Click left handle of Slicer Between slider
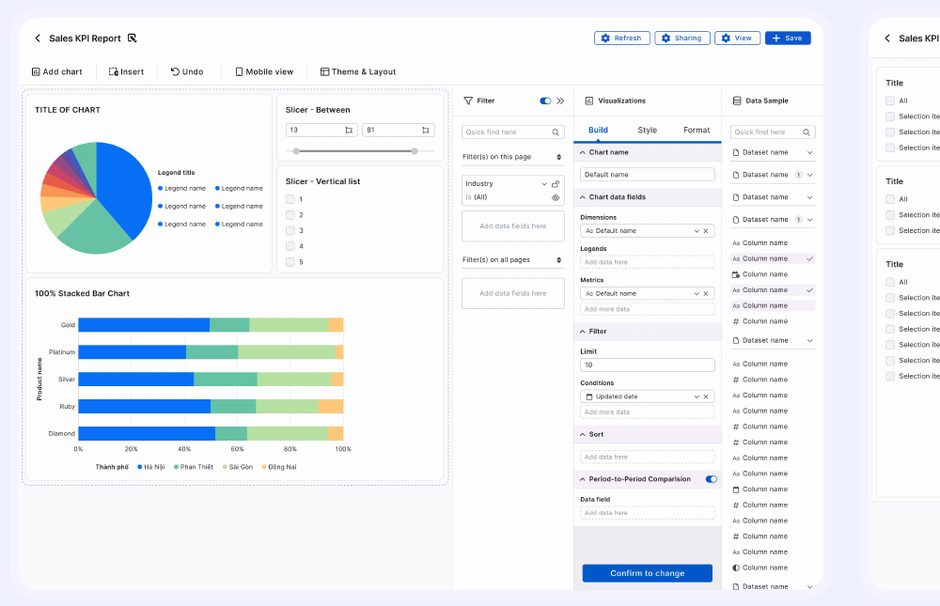The height and width of the screenshot is (606, 940). (x=296, y=151)
